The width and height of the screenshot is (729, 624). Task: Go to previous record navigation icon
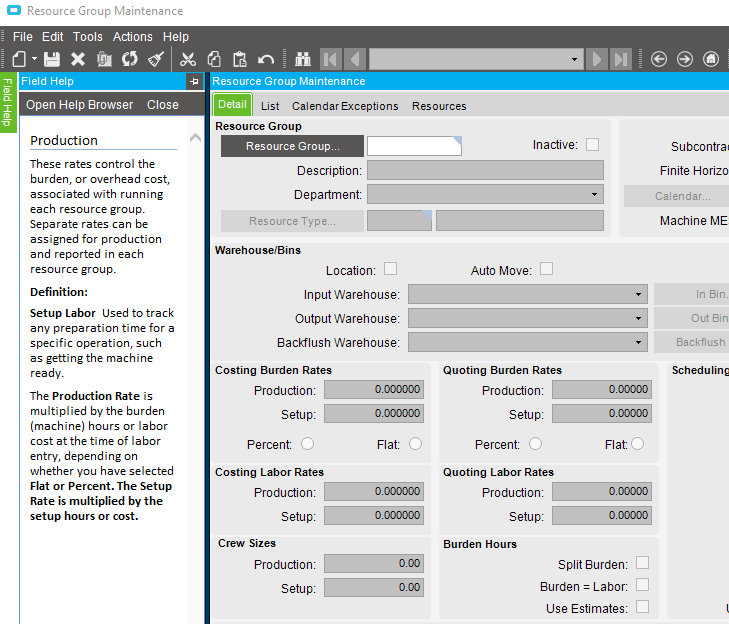(355, 59)
